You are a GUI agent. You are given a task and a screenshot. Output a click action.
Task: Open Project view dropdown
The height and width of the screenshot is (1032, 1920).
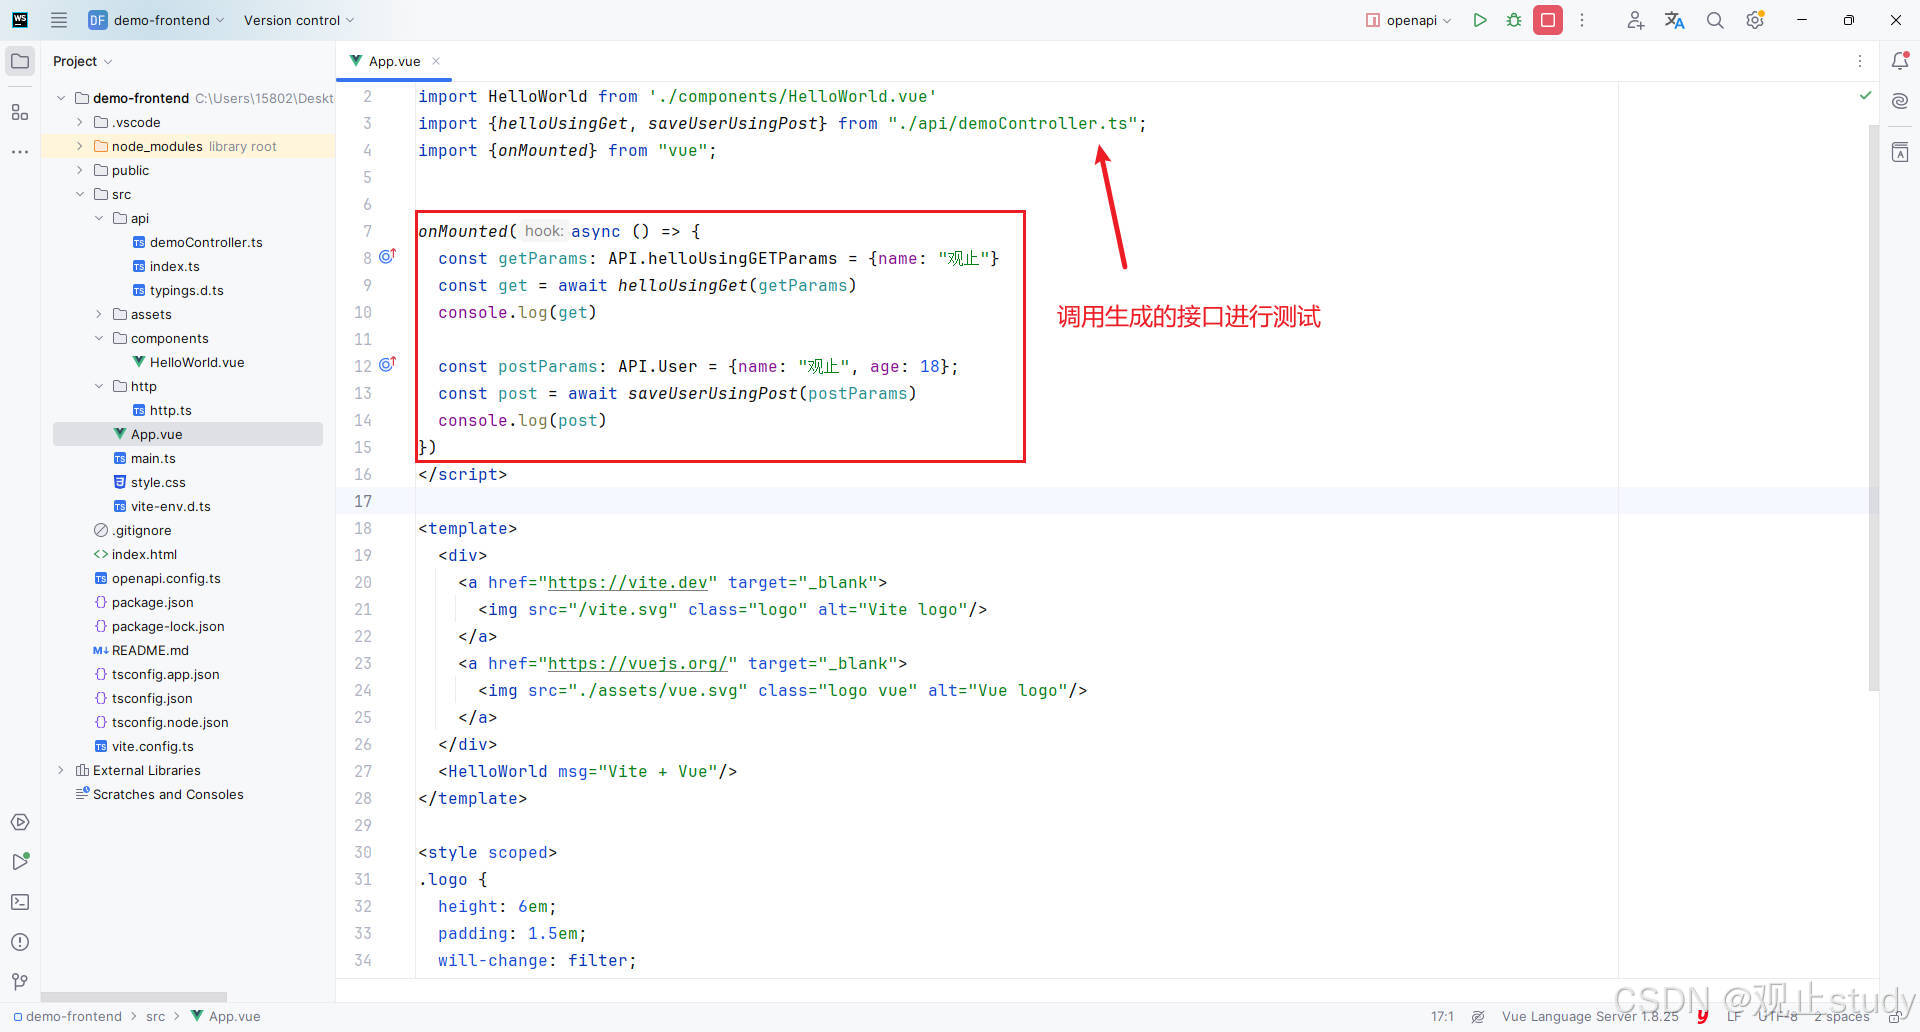[82, 61]
